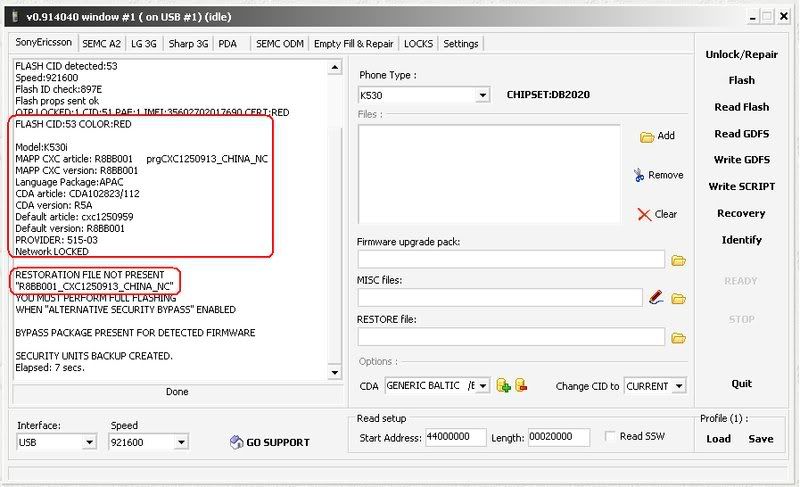800x487 pixels.
Task: Select the SEMC ODM tab
Action: coord(280,44)
